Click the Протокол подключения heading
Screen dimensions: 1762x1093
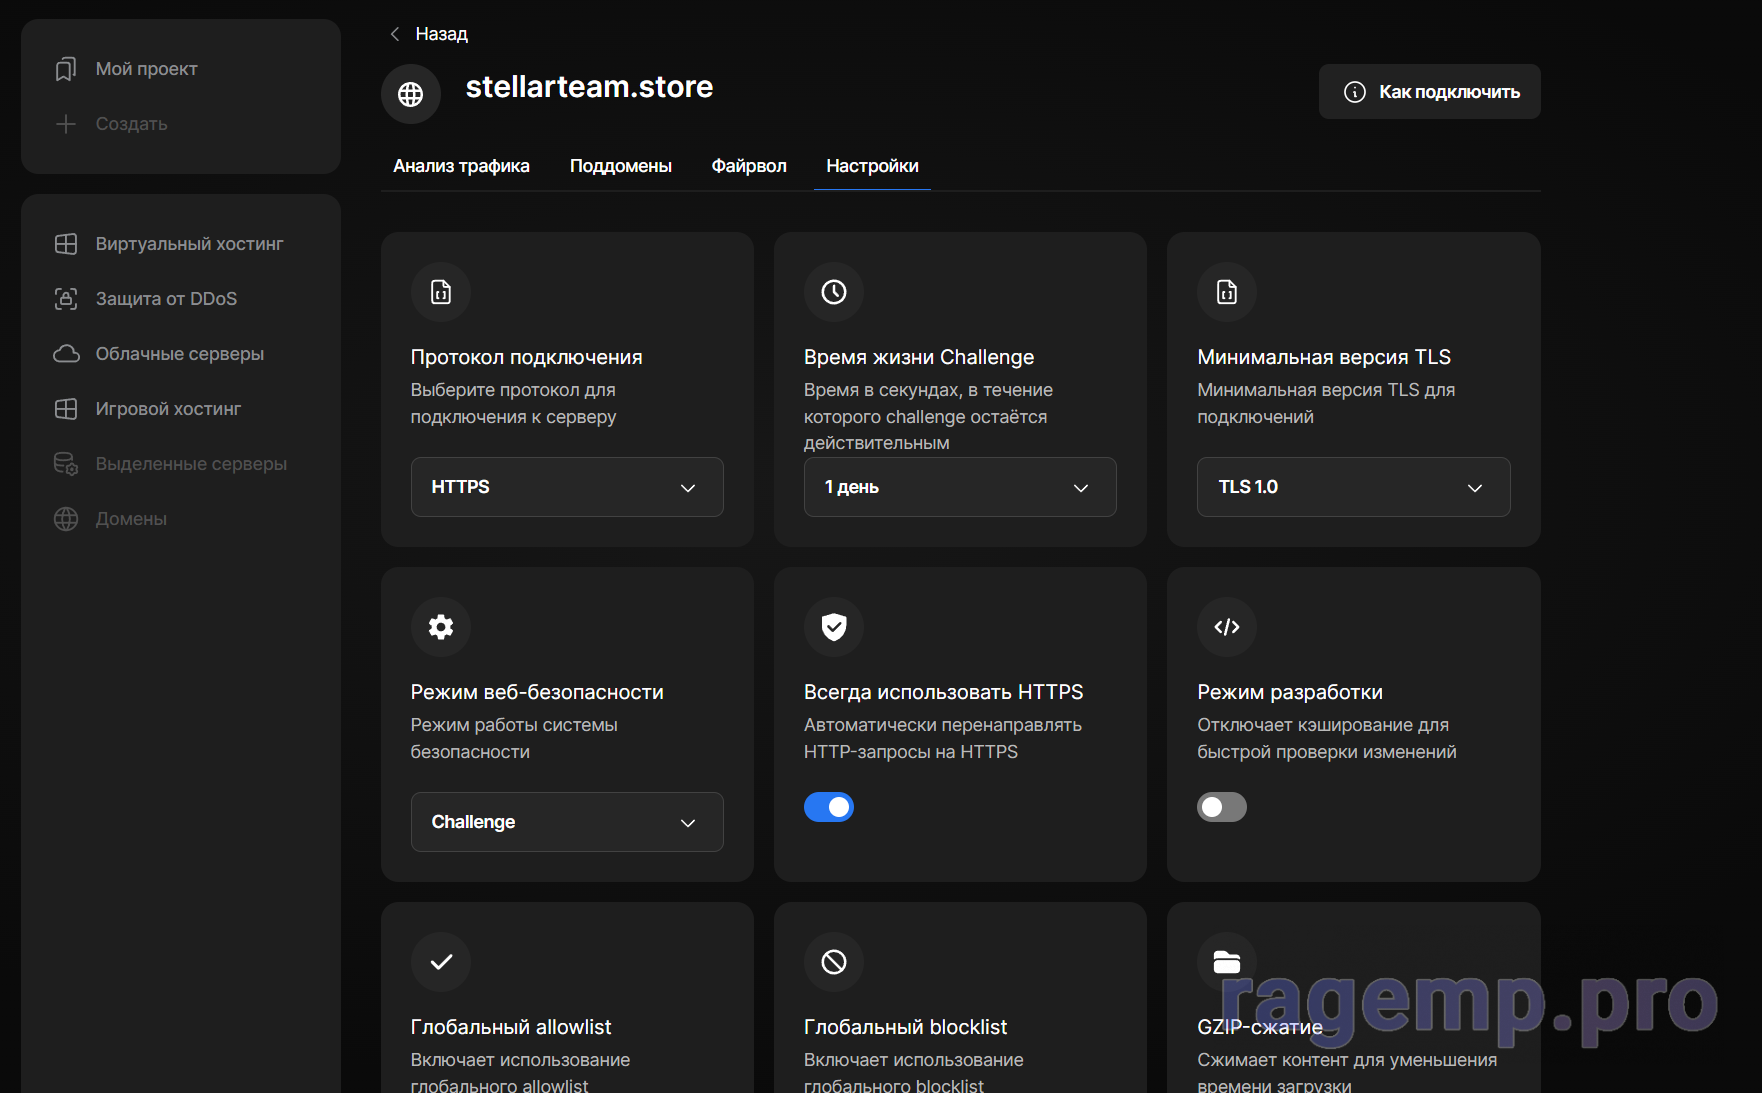[x=526, y=357]
